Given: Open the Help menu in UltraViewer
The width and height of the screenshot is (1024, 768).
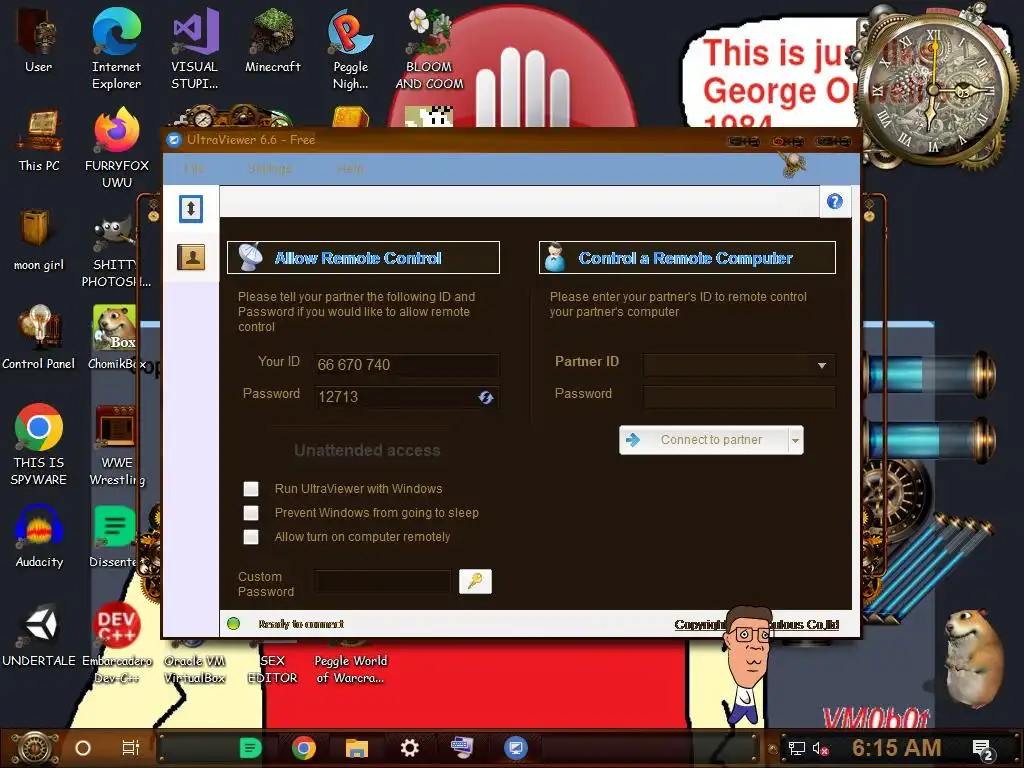Looking at the screenshot, I should click(x=350, y=168).
